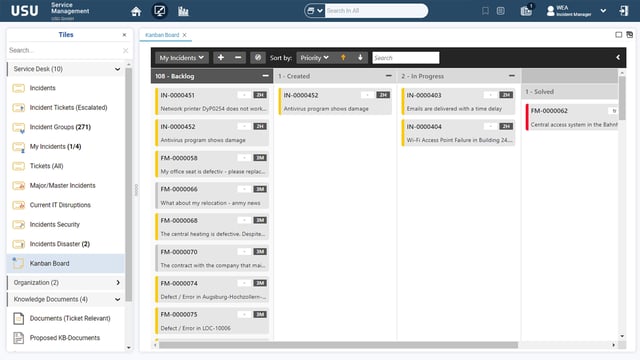
Task: Click the panel splitter handle beside Tiles
Action: coord(136,190)
